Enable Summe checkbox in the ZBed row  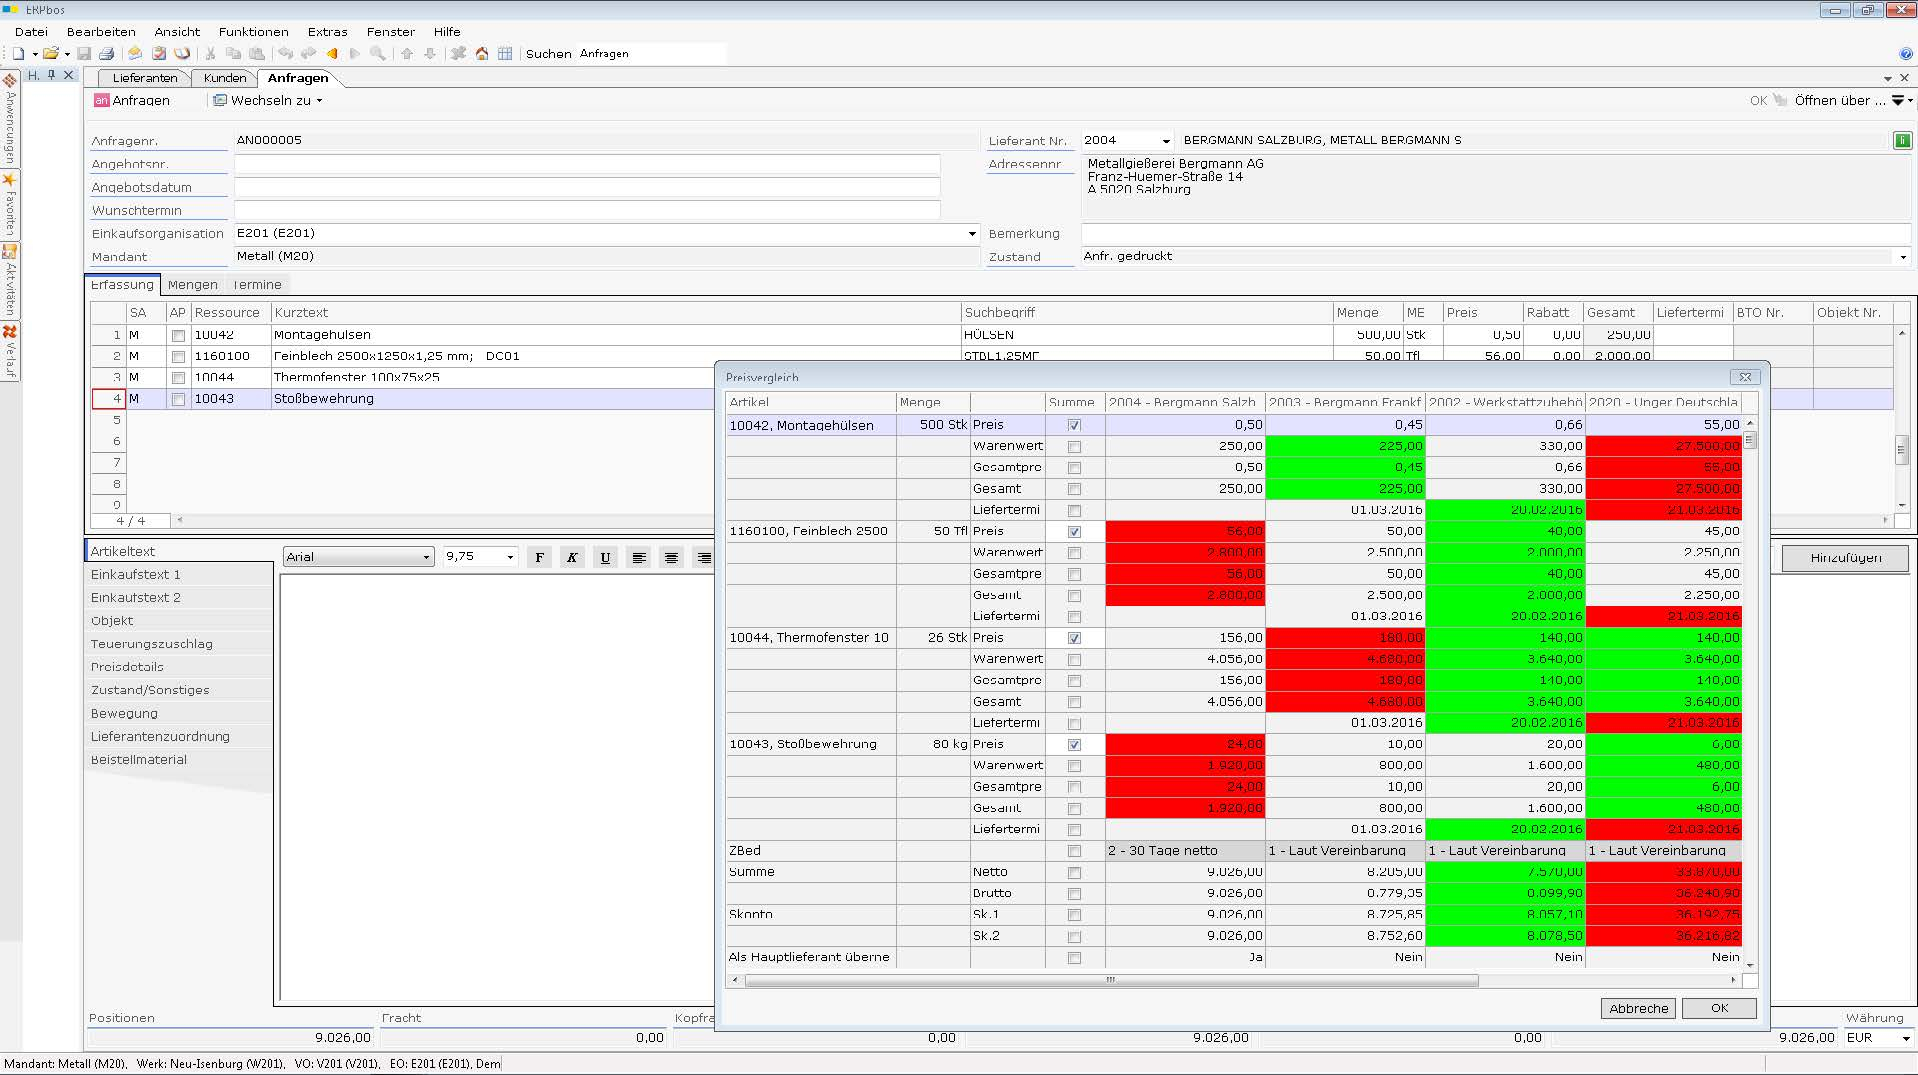[1074, 851]
